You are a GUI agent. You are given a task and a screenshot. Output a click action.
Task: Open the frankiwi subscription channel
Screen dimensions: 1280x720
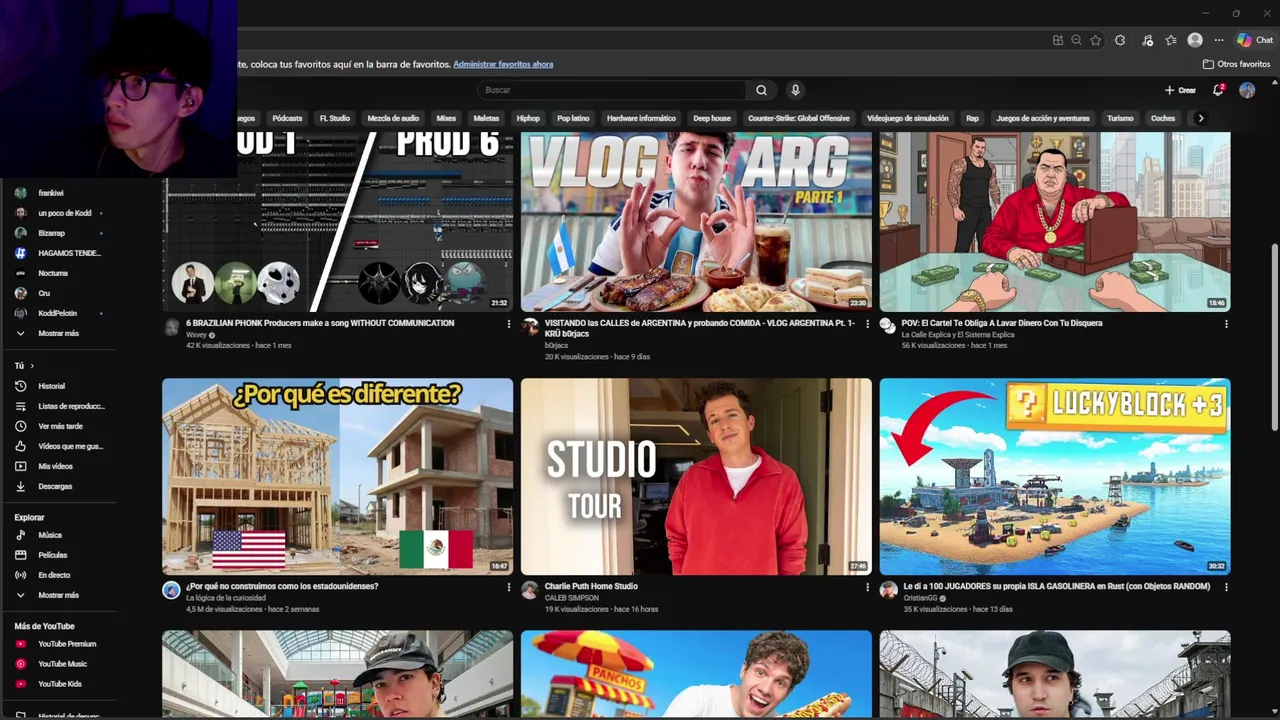click(x=51, y=193)
